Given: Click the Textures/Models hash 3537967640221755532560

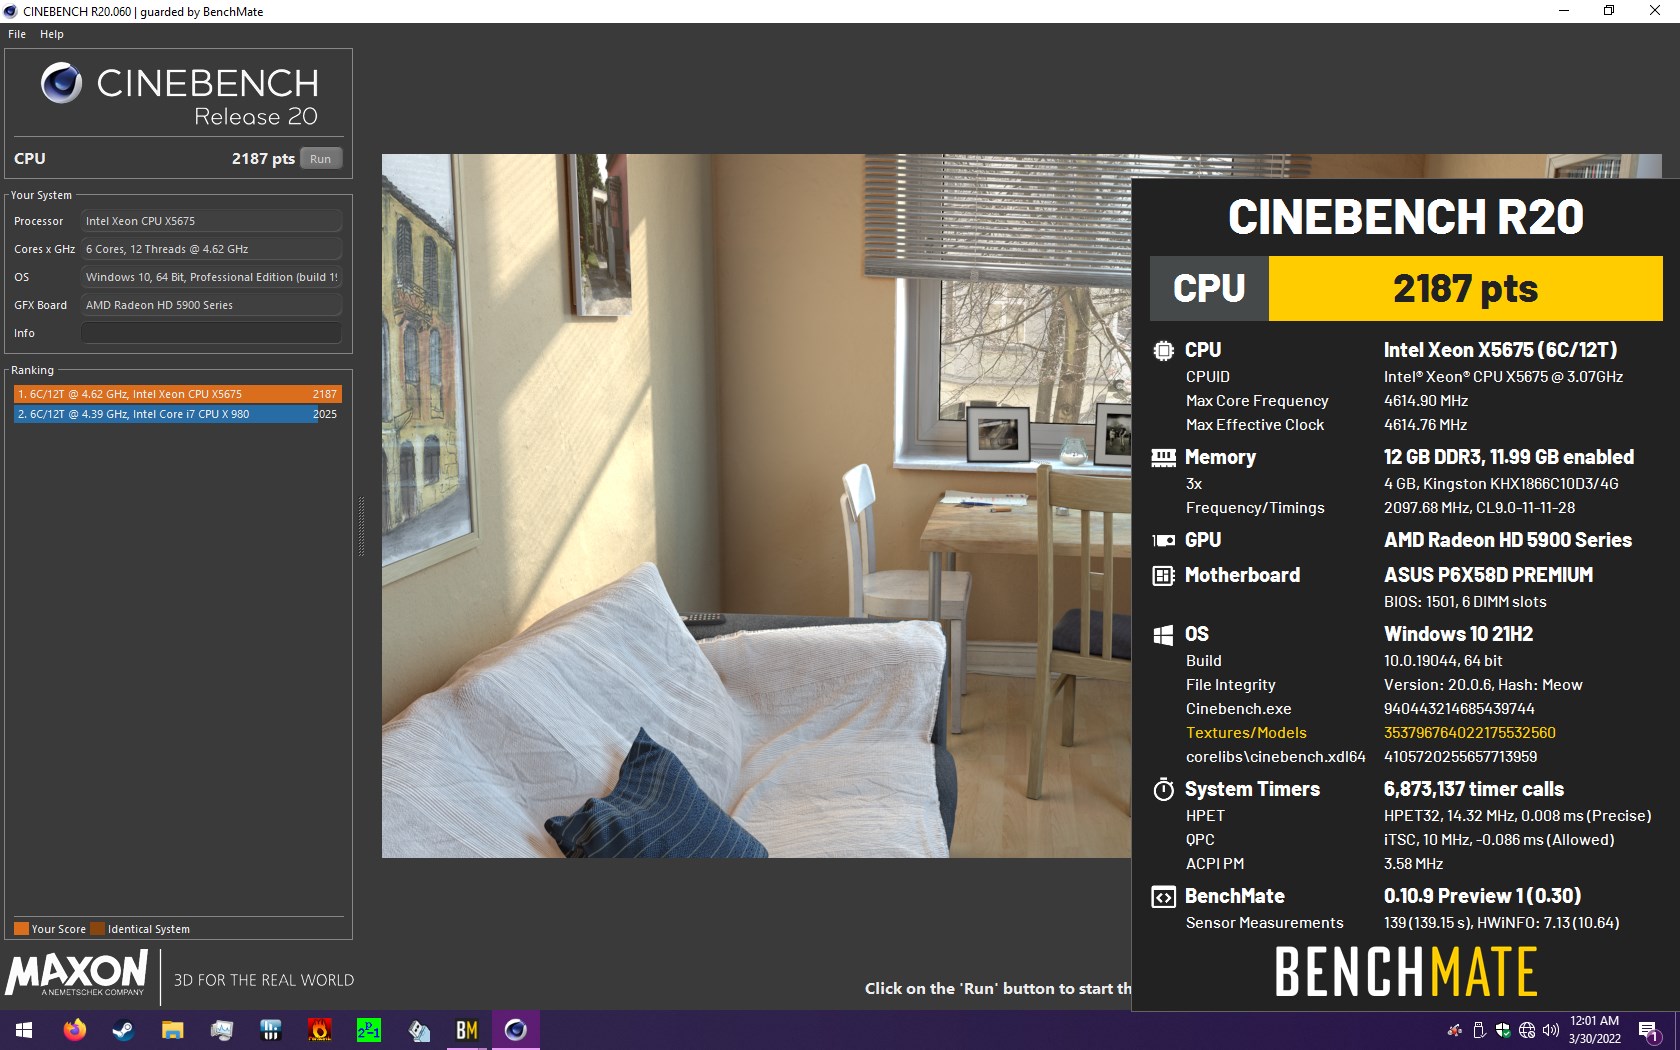Looking at the screenshot, I should coord(1469,733).
